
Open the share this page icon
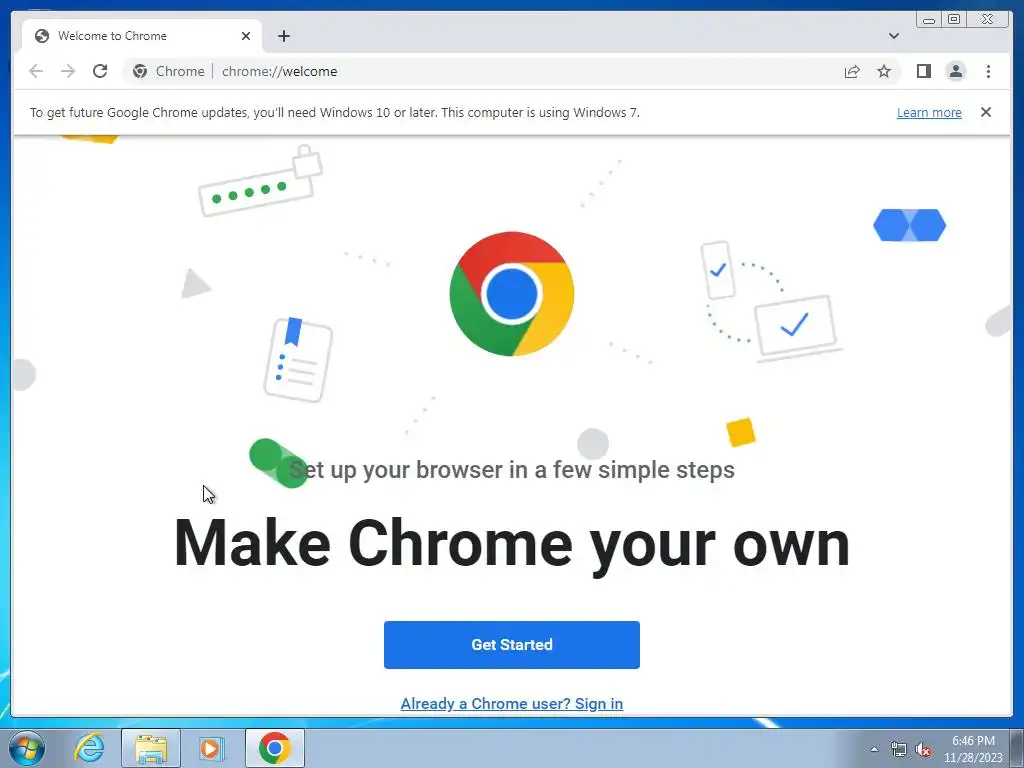click(x=852, y=71)
